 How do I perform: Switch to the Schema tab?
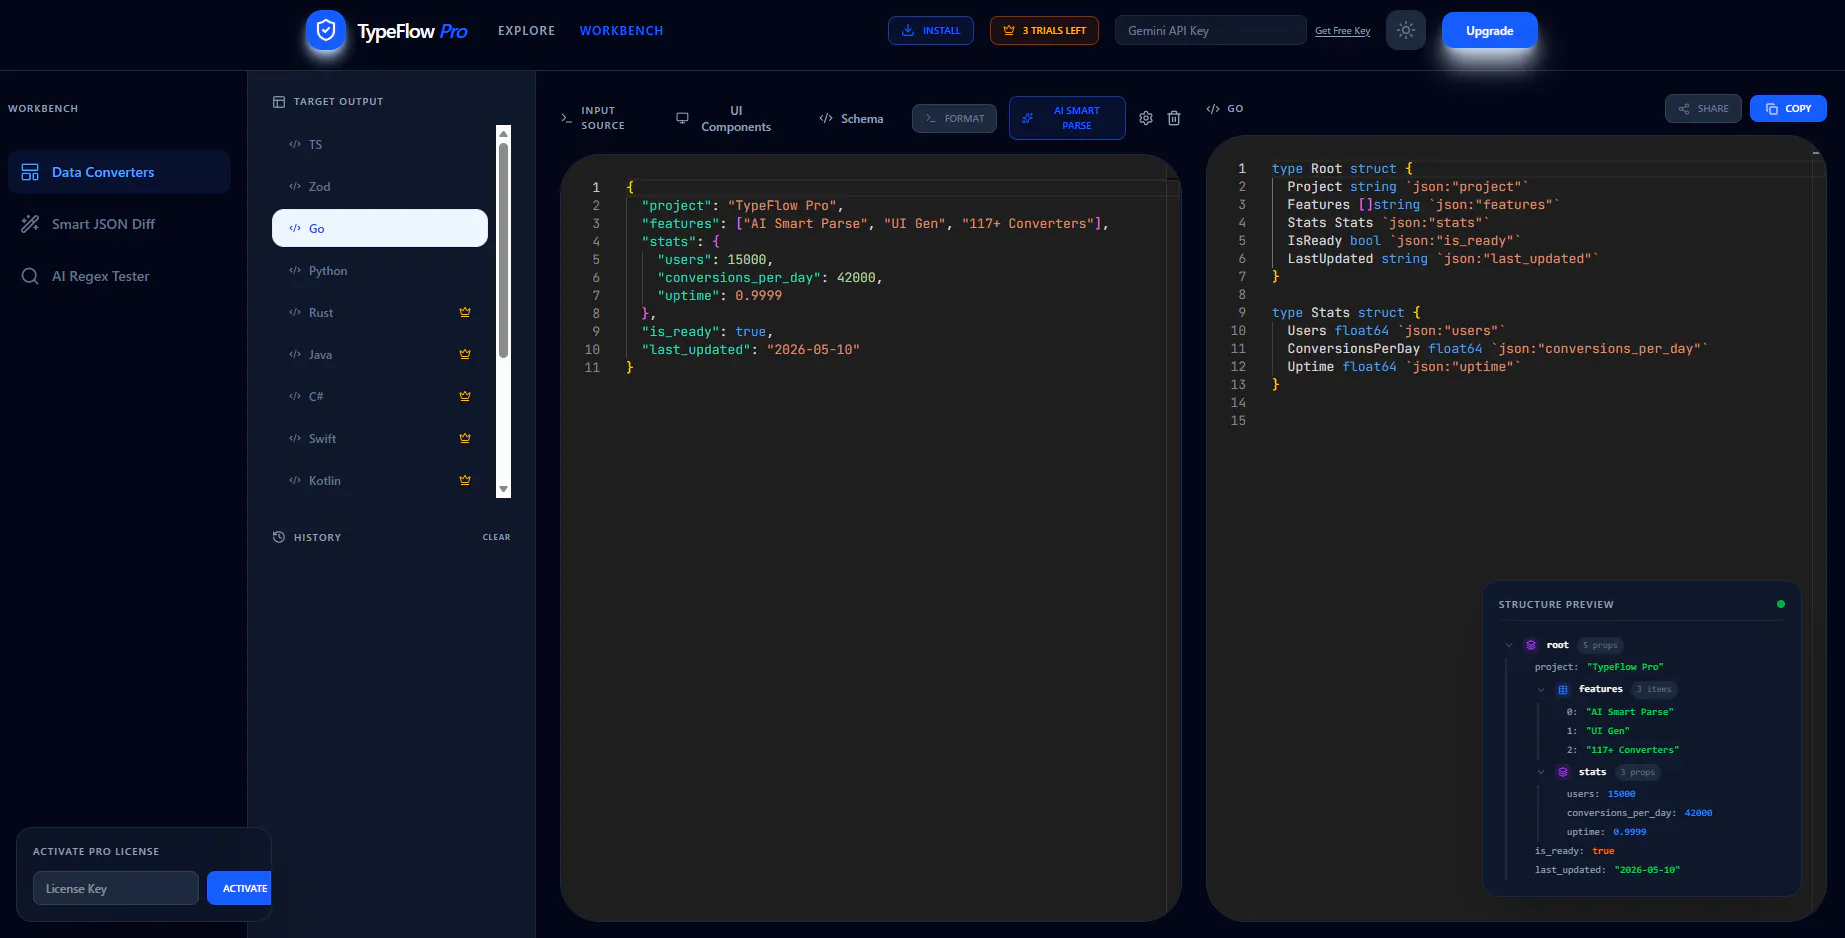[851, 118]
